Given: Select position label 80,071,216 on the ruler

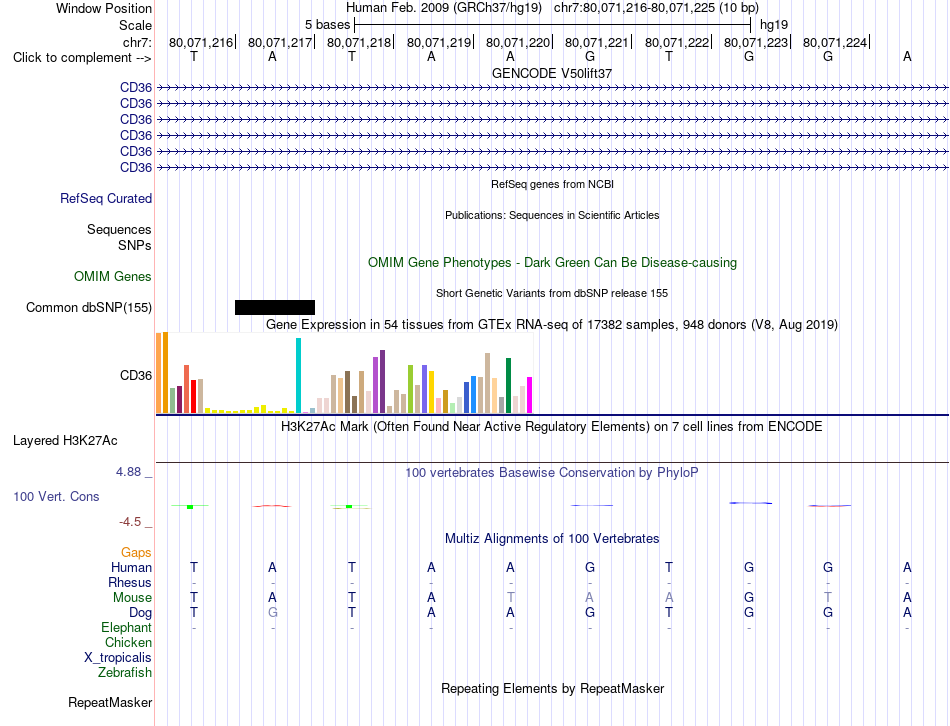Looking at the screenshot, I should [201, 42].
